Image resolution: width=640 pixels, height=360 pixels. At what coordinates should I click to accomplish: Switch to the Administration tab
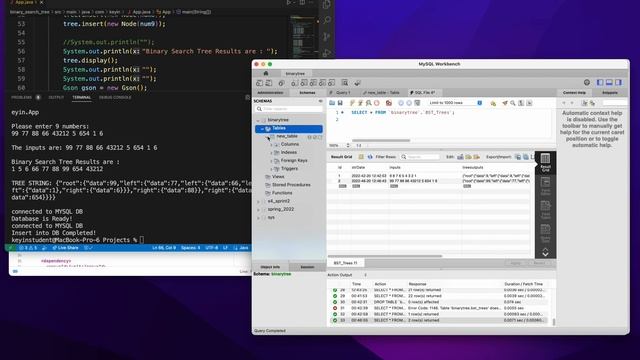coord(270,93)
